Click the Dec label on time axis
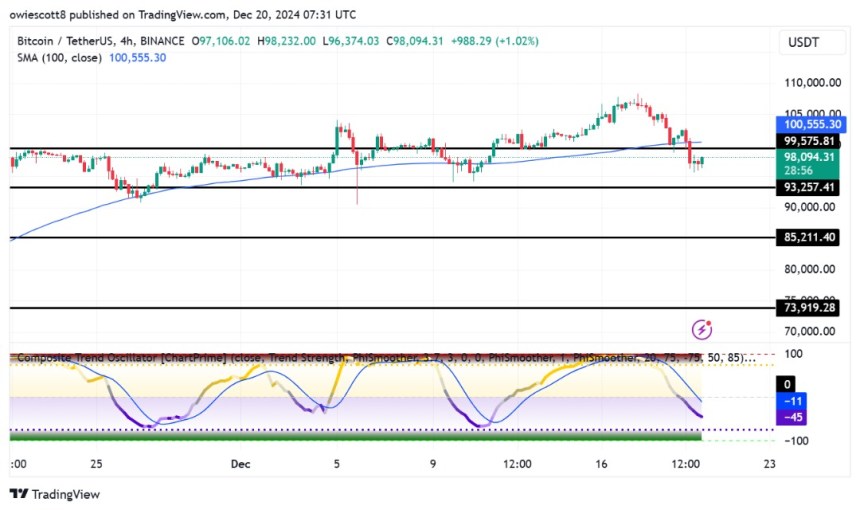The image size is (860, 510). click(x=240, y=464)
